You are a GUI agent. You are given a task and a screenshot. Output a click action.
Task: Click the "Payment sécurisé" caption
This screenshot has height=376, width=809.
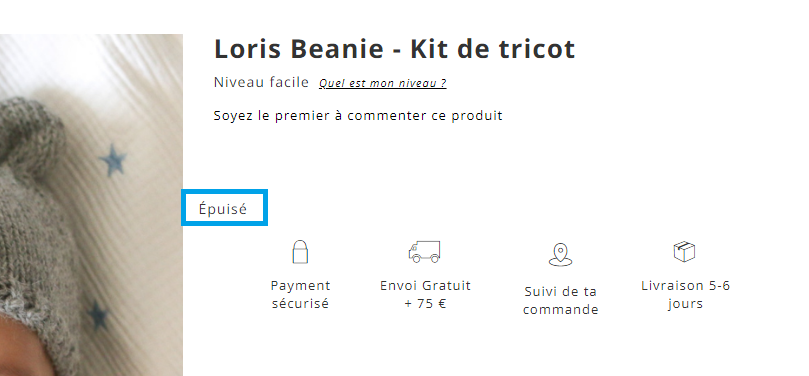[300, 295]
